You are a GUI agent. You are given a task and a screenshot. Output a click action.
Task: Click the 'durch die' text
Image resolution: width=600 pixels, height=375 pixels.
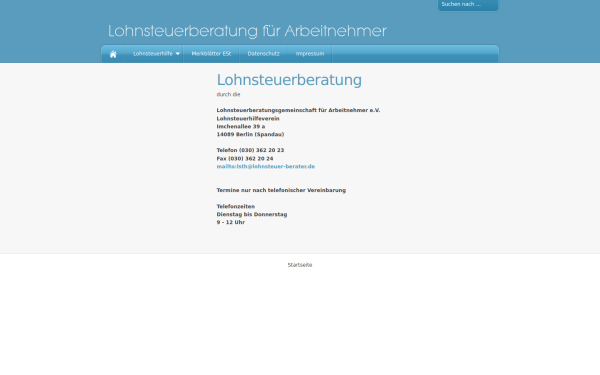228,95
